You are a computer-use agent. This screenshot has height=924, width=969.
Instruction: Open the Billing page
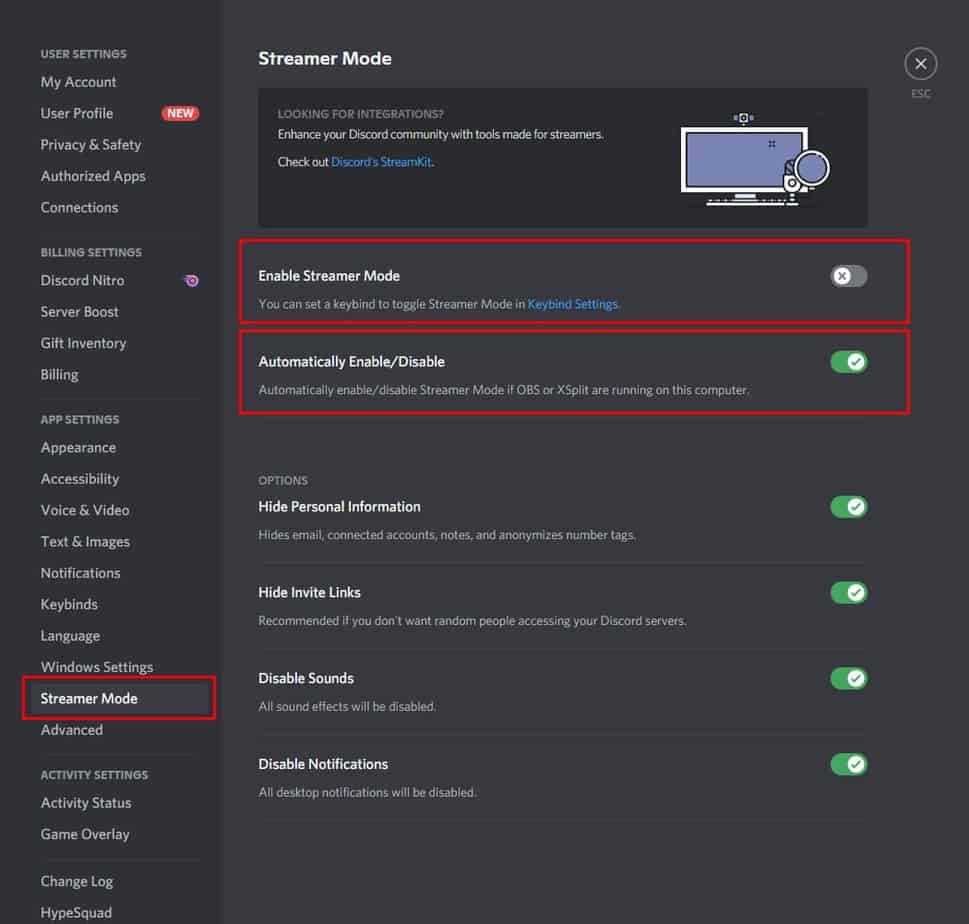(x=59, y=375)
